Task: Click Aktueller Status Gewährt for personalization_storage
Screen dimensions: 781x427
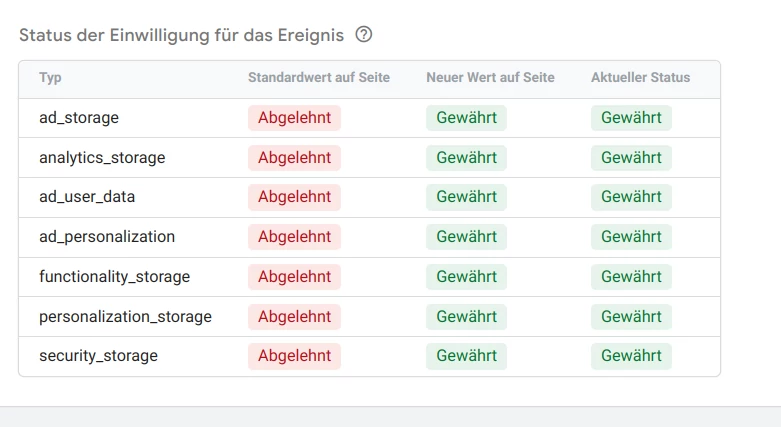Action: 631,316
